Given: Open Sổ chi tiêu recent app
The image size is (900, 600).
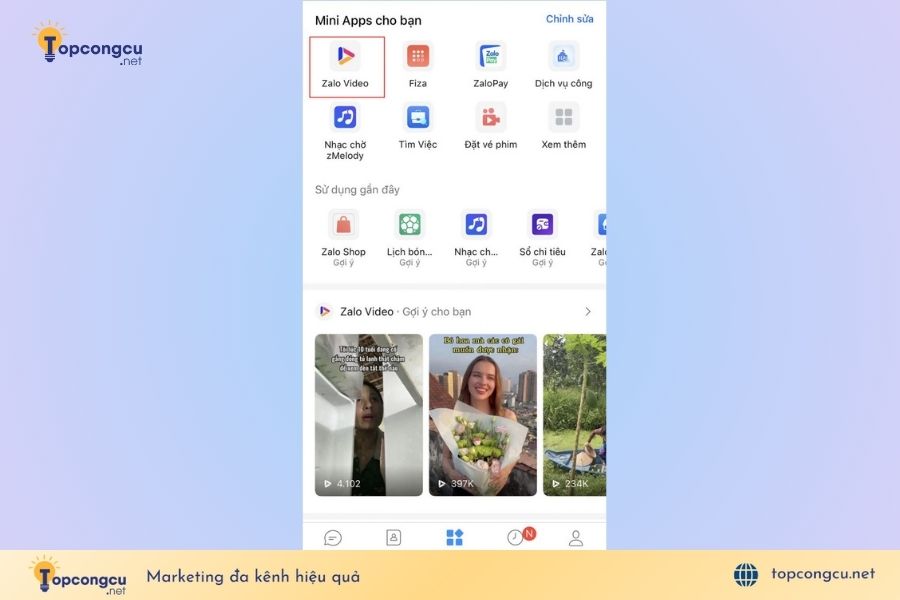Looking at the screenshot, I should (x=542, y=238).
